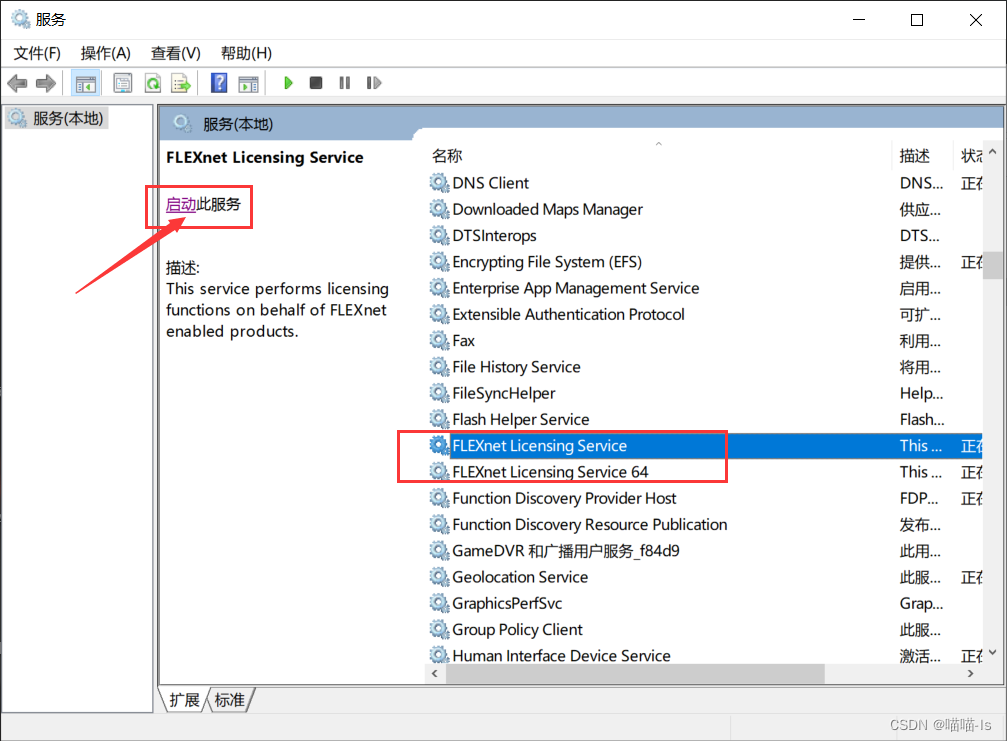Click the scroll left arrow under the list

(435, 674)
